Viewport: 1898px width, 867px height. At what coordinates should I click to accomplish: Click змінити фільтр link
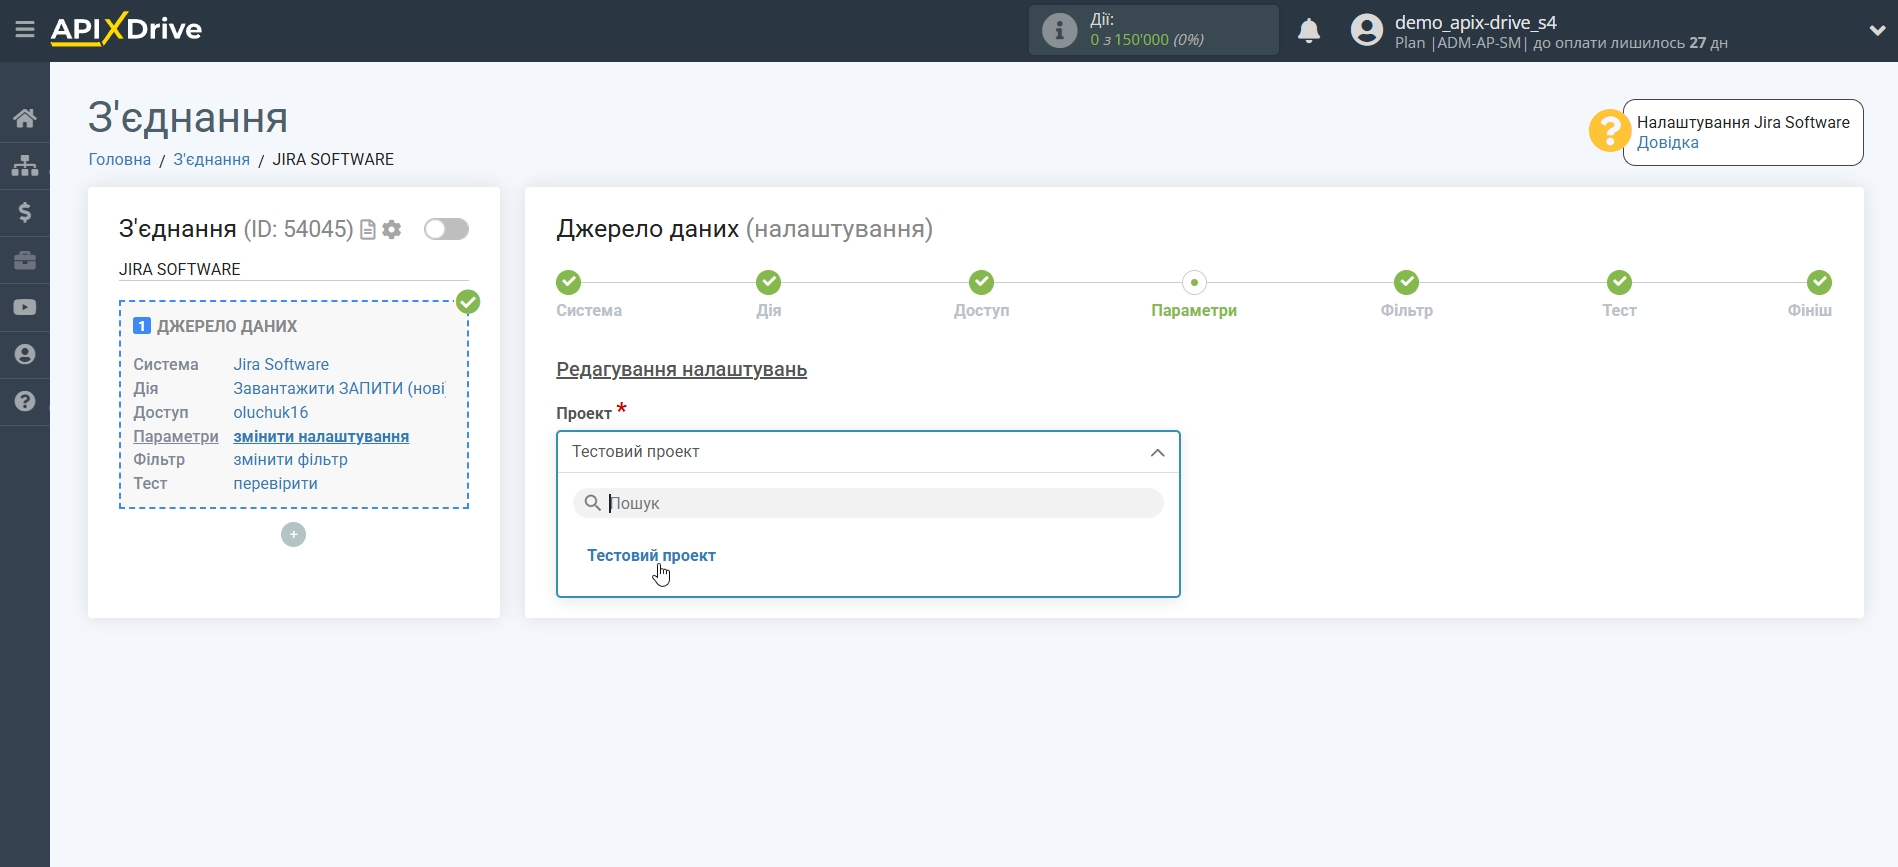pos(290,459)
